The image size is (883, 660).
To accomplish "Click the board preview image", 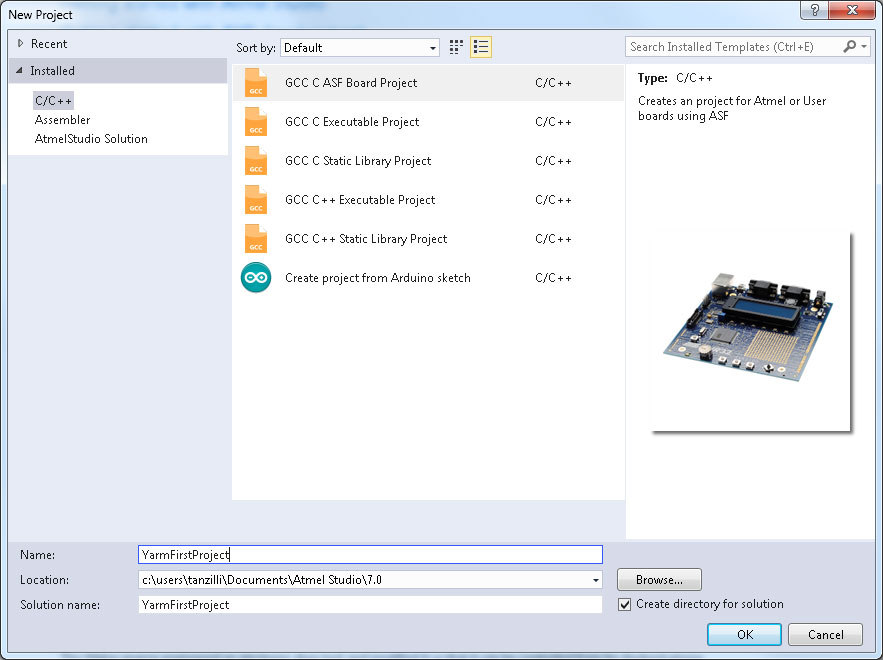I will point(751,333).
